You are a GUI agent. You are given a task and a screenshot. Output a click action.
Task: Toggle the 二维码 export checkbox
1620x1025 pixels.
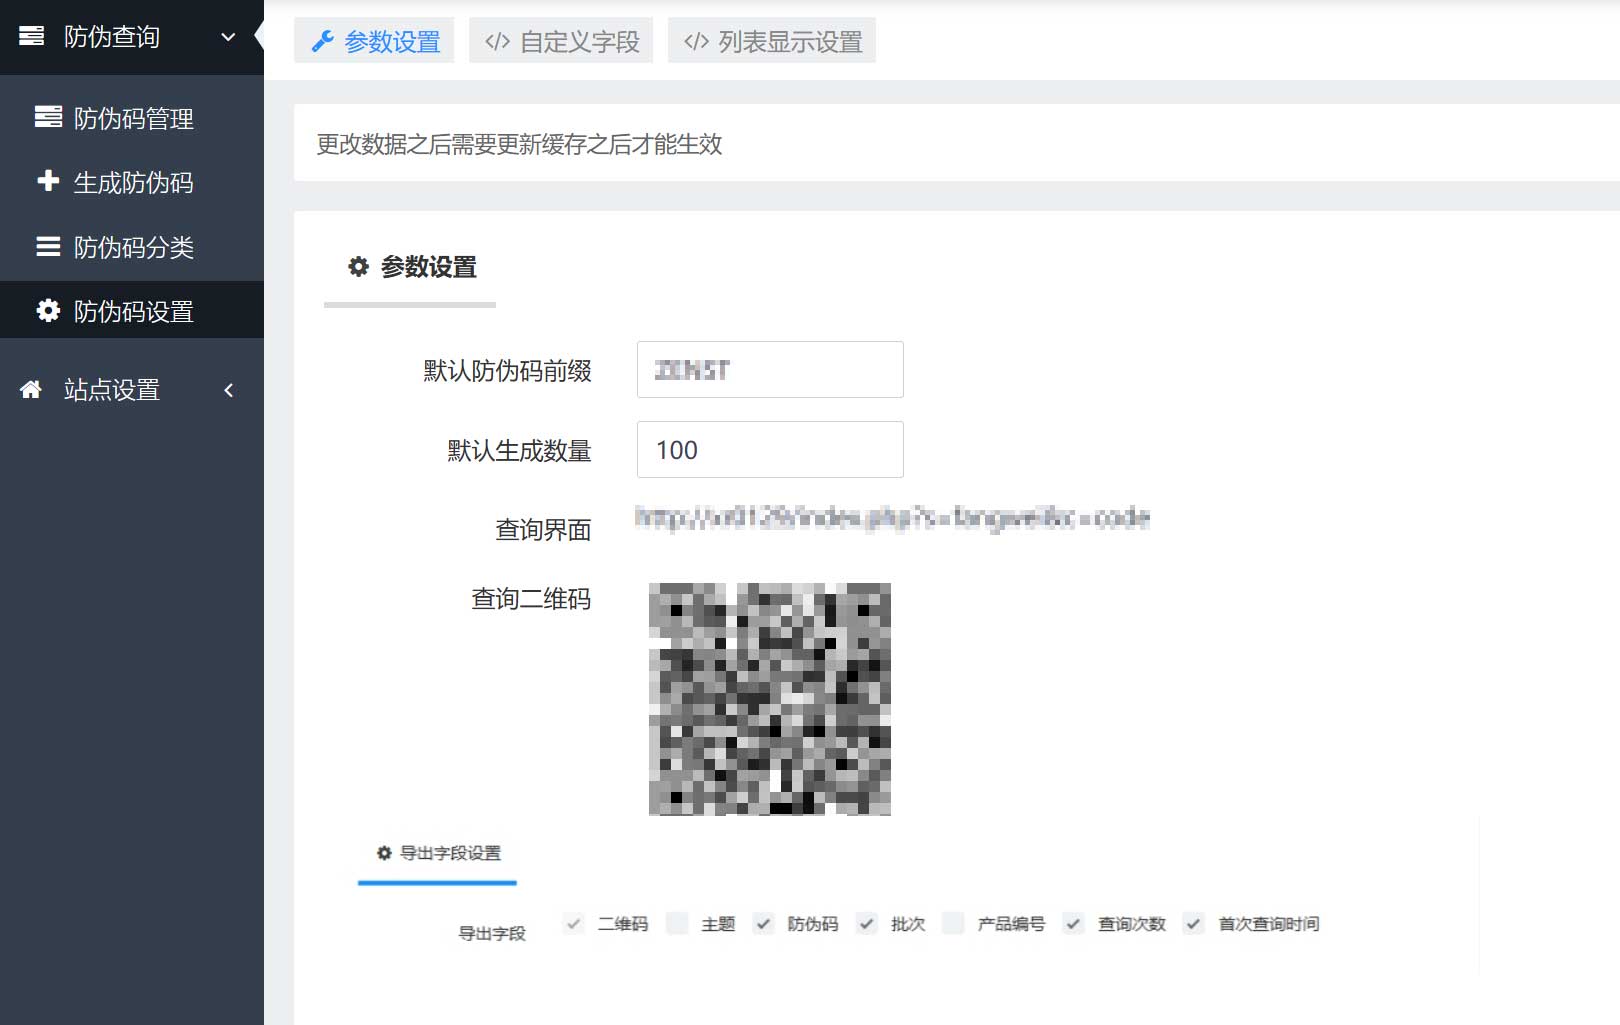click(573, 923)
